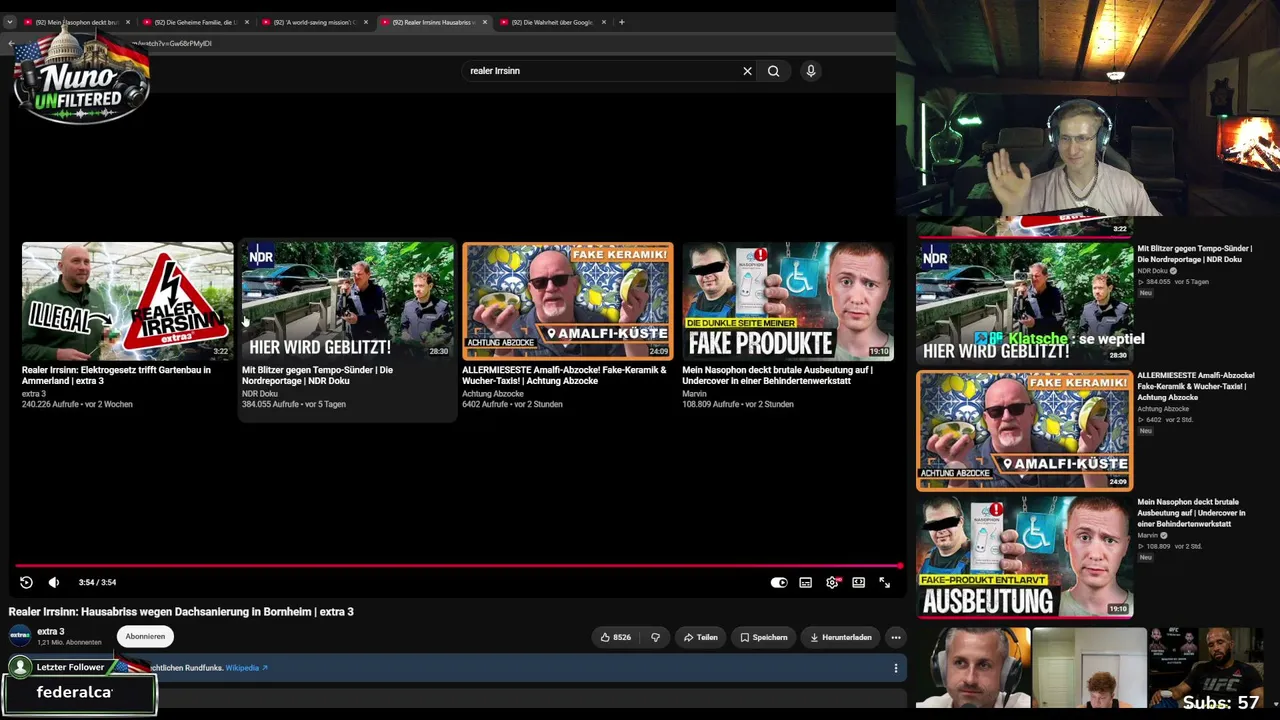
Task: Open the tab search dropdown arrow in browser
Action: [10, 22]
